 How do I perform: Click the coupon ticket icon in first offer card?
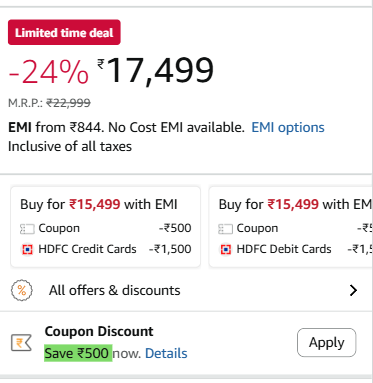click(x=27, y=229)
